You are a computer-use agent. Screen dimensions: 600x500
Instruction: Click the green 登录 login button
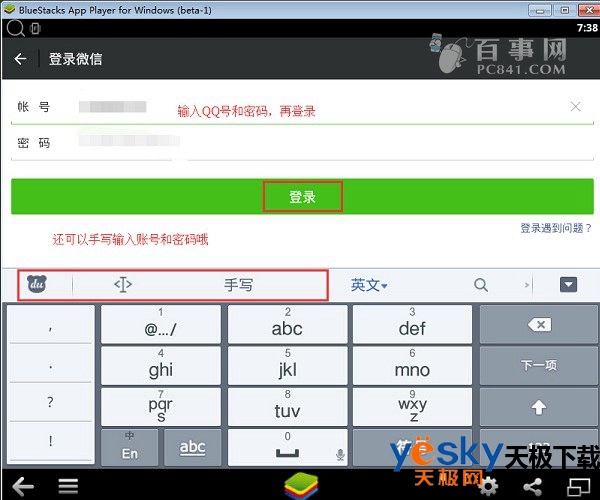[x=302, y=197]
